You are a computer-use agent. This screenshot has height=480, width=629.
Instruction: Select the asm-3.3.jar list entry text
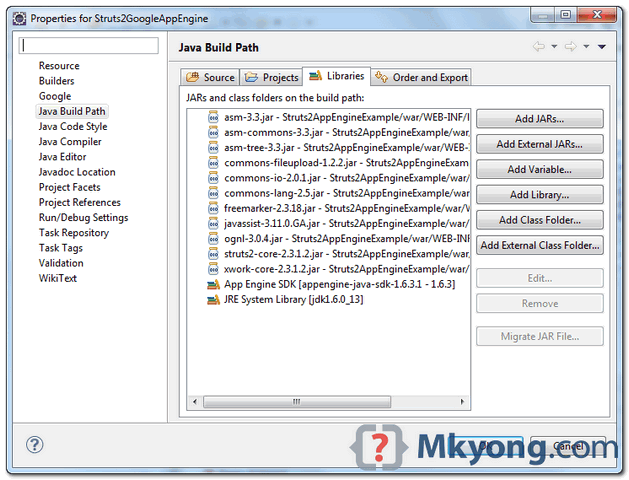[x=347, y=117]
